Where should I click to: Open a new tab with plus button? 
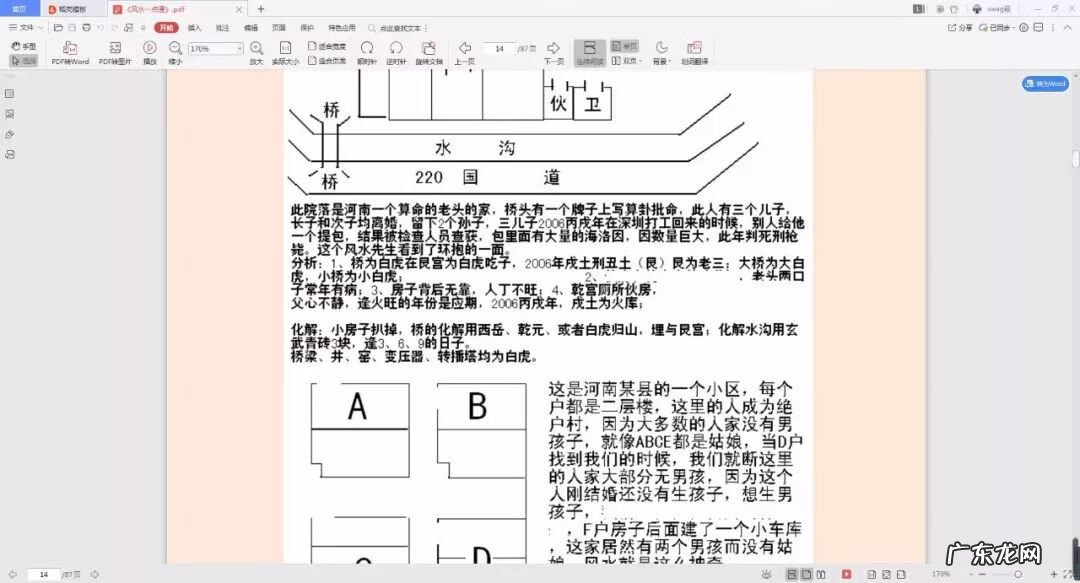(260, 9)
